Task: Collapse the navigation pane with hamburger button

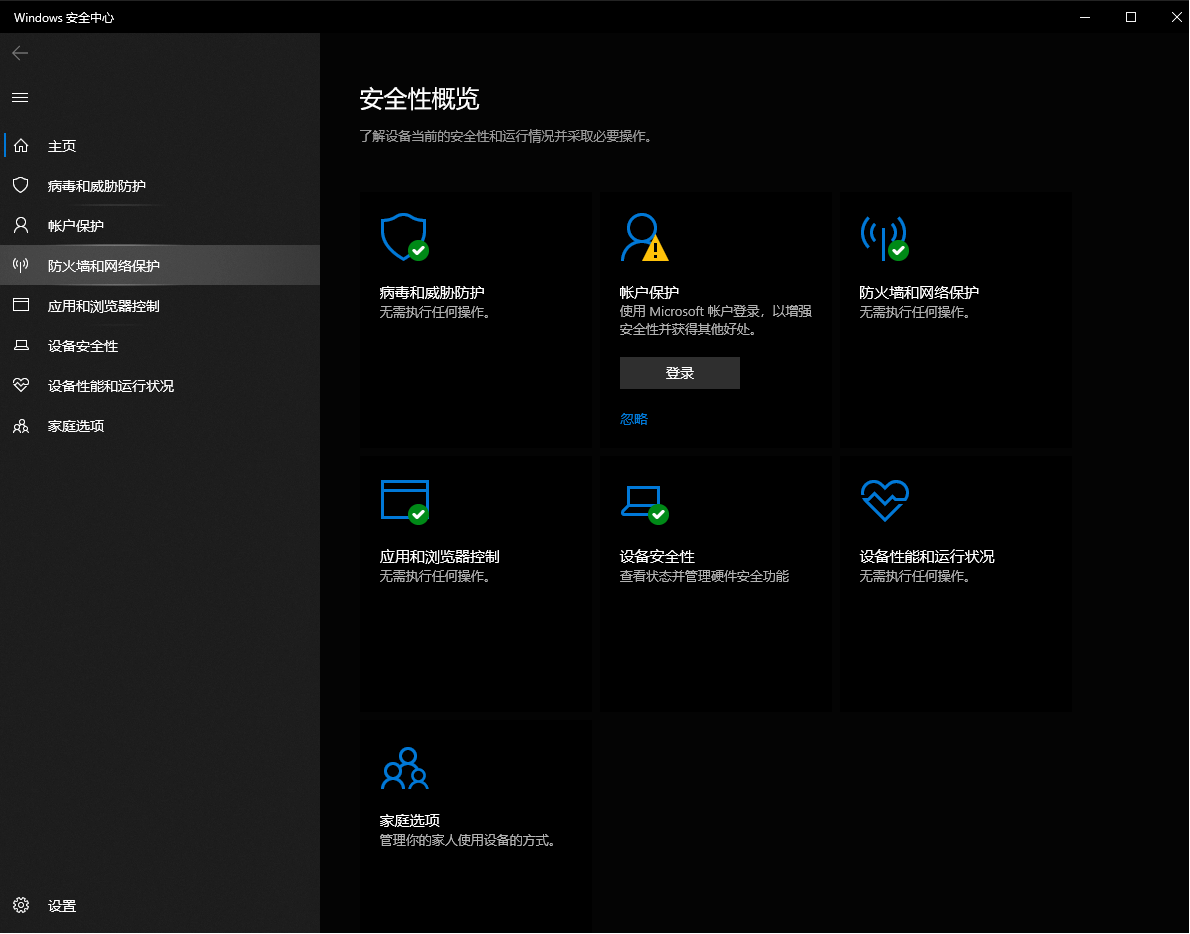Action: [19, 97]
